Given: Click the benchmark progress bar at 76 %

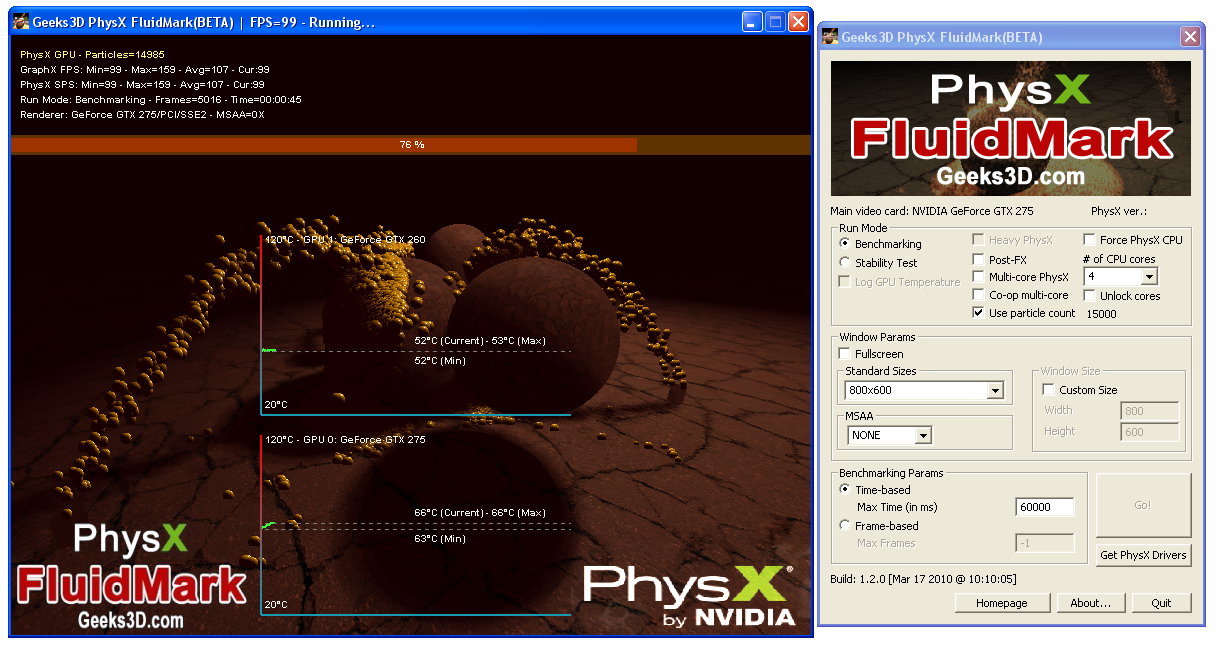Looking at the screenshot, I should tap(411, 145).
